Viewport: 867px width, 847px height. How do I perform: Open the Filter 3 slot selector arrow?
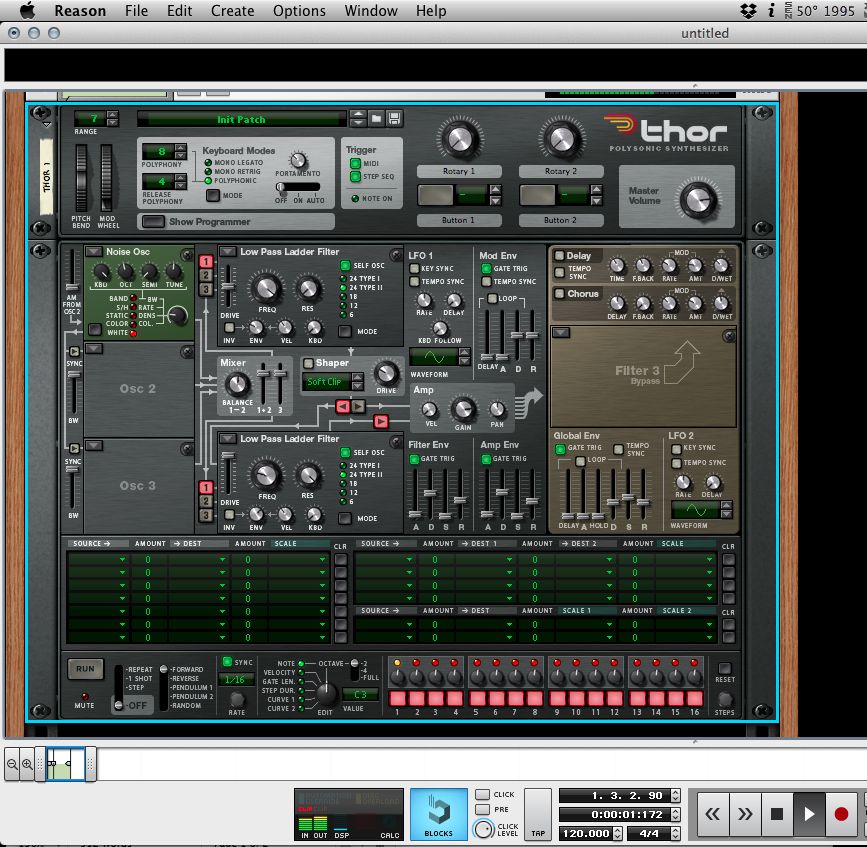pyautogui.click(x=561, y=332)
